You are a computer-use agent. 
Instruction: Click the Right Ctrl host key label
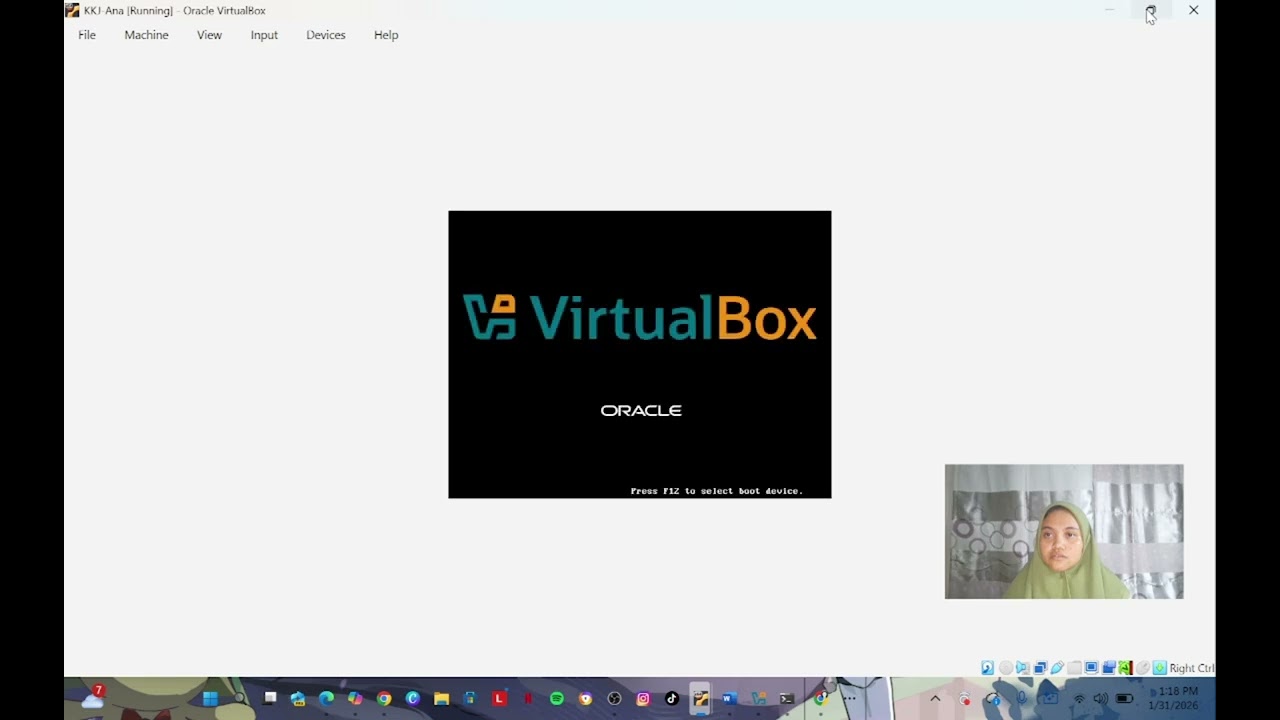(1191, 668)
